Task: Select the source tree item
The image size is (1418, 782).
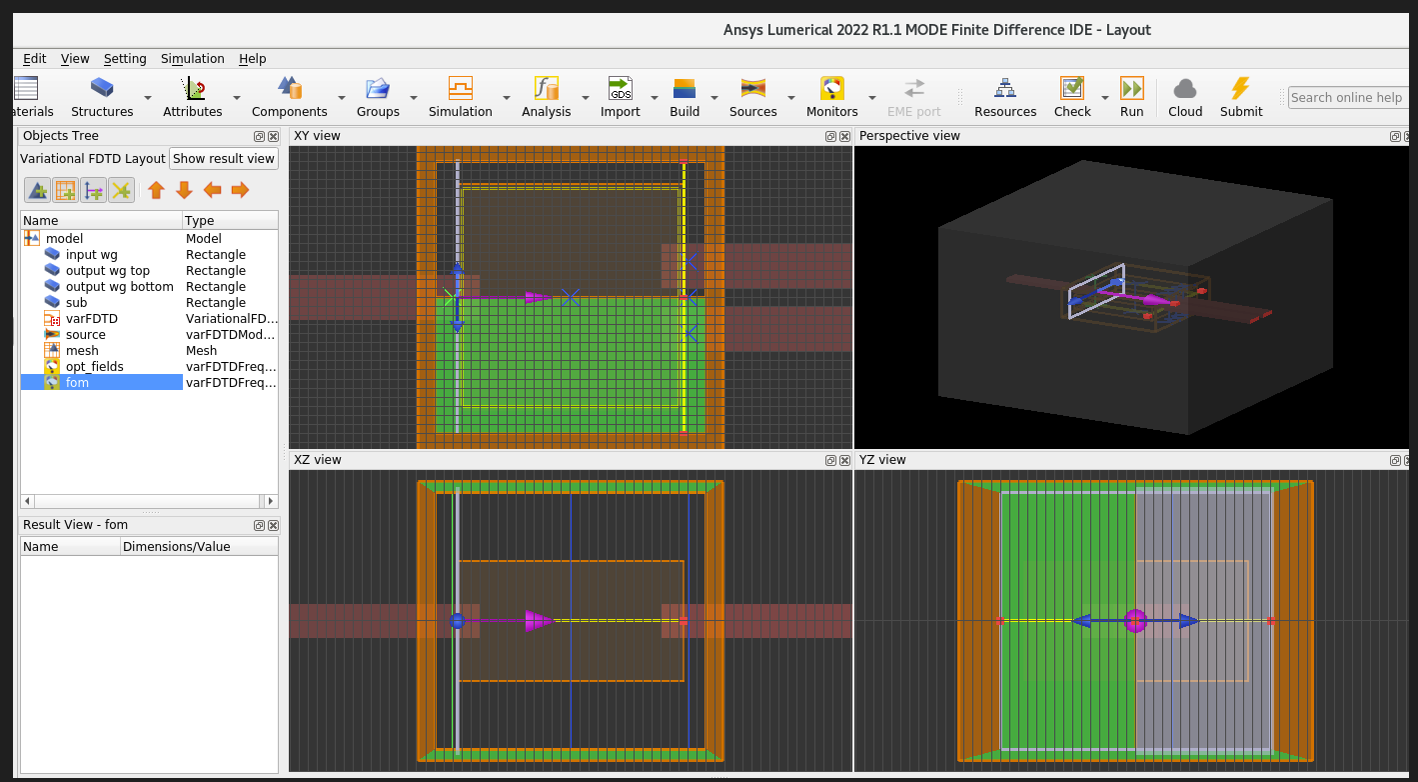Action: click(85, 334)
